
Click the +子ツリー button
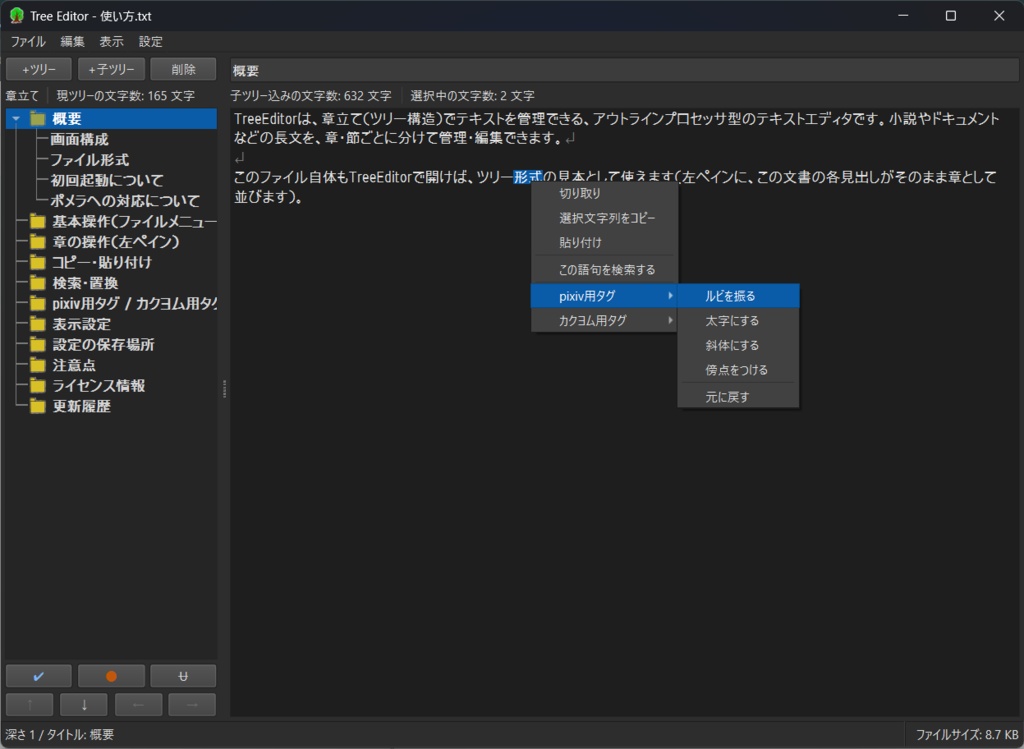pos(111,69)
